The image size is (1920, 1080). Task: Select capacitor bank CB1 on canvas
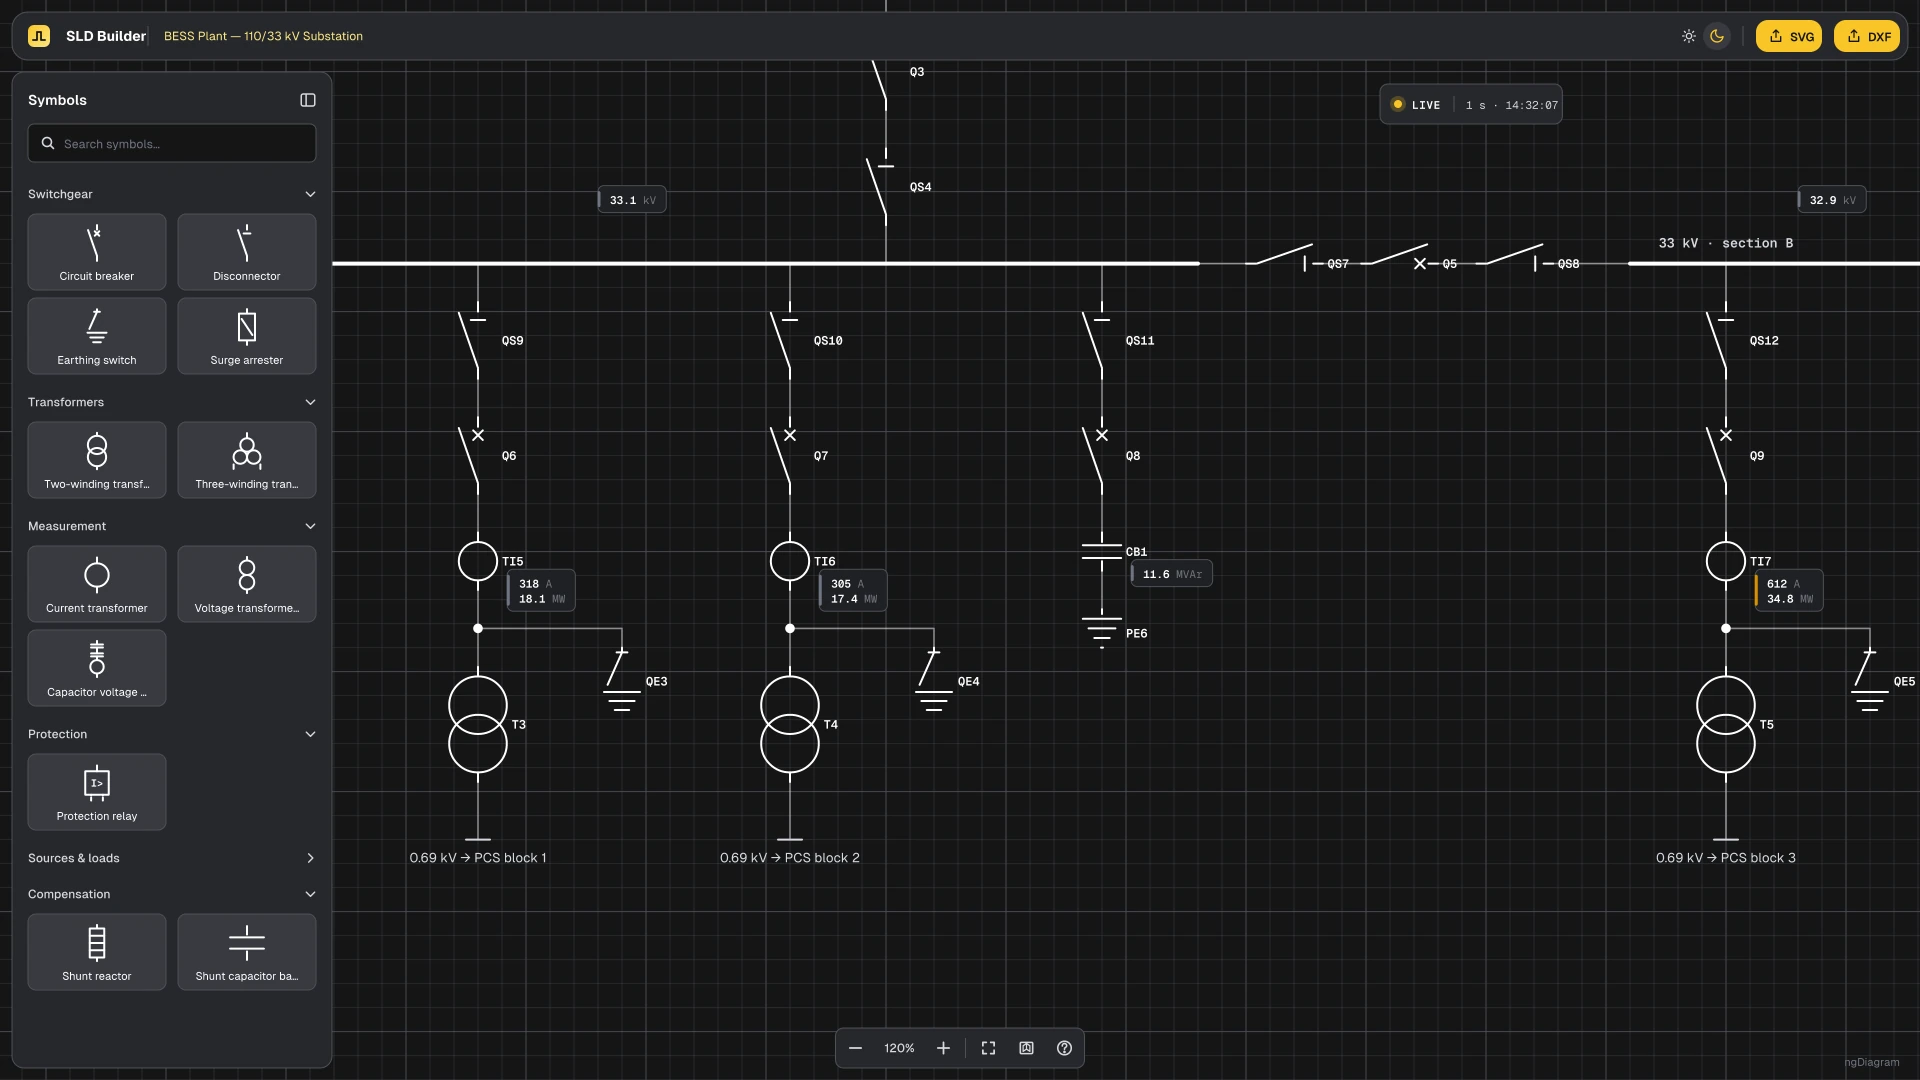pyautogui.click(x=1102, y=552)
